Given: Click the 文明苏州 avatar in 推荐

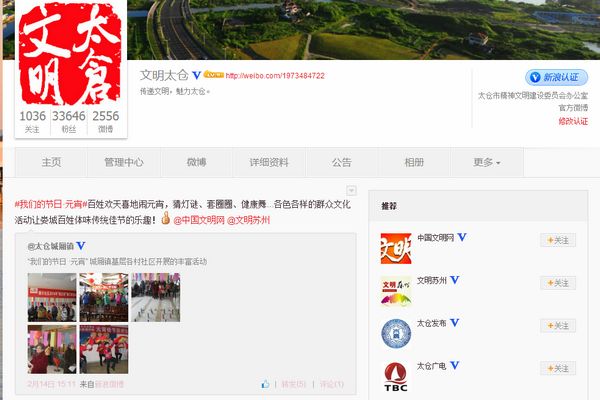Looking at the screenshot, I should point(396,291).
